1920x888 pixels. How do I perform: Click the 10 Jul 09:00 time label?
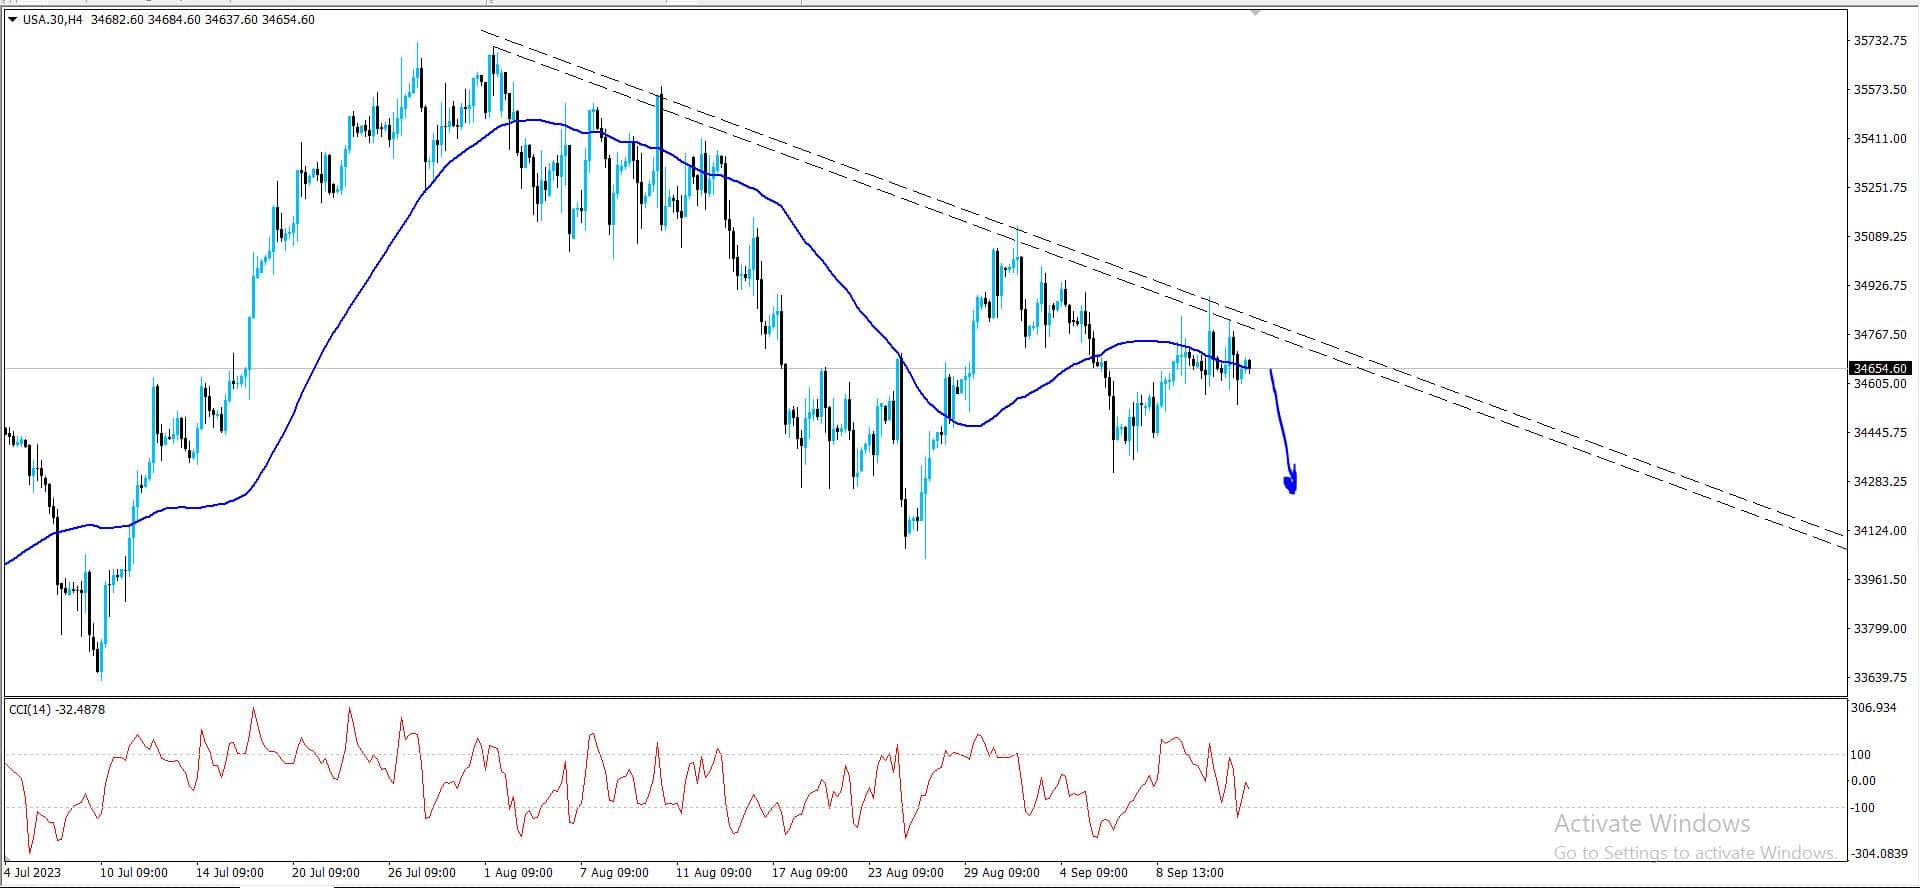coord(134,873)
